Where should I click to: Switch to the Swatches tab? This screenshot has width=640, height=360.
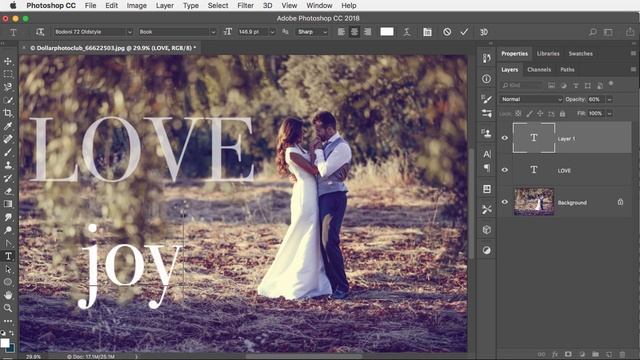[580, 53]
